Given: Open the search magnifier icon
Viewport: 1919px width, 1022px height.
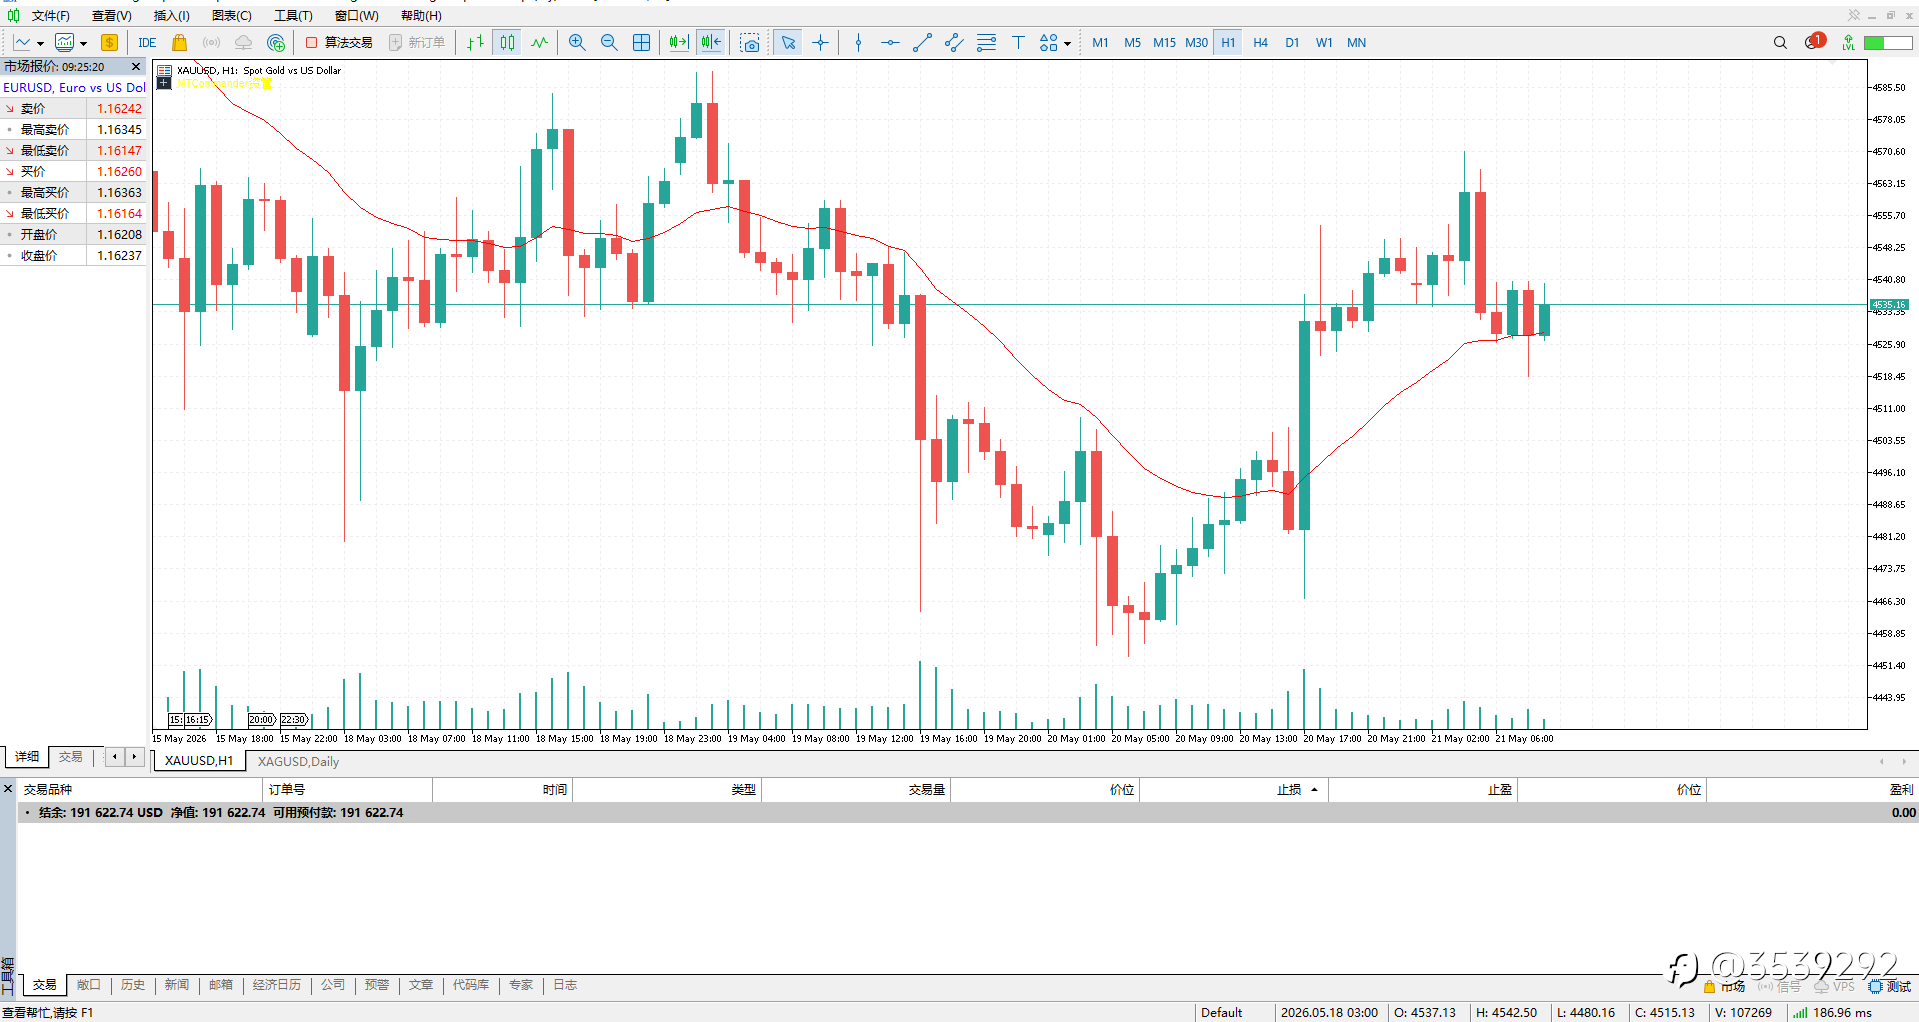Looking at the screenshot, I should click(1780, 42).
